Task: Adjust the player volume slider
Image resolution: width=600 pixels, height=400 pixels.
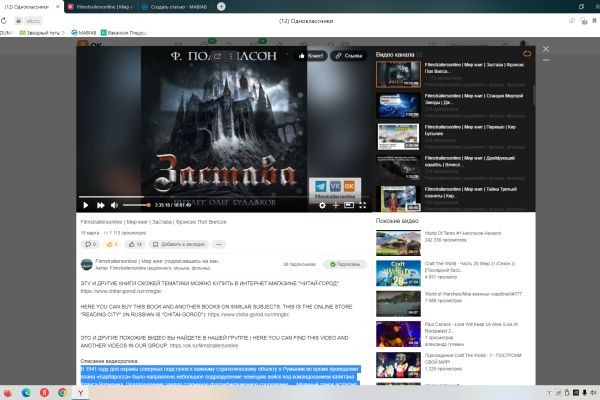Action: [x=137, y=205]
